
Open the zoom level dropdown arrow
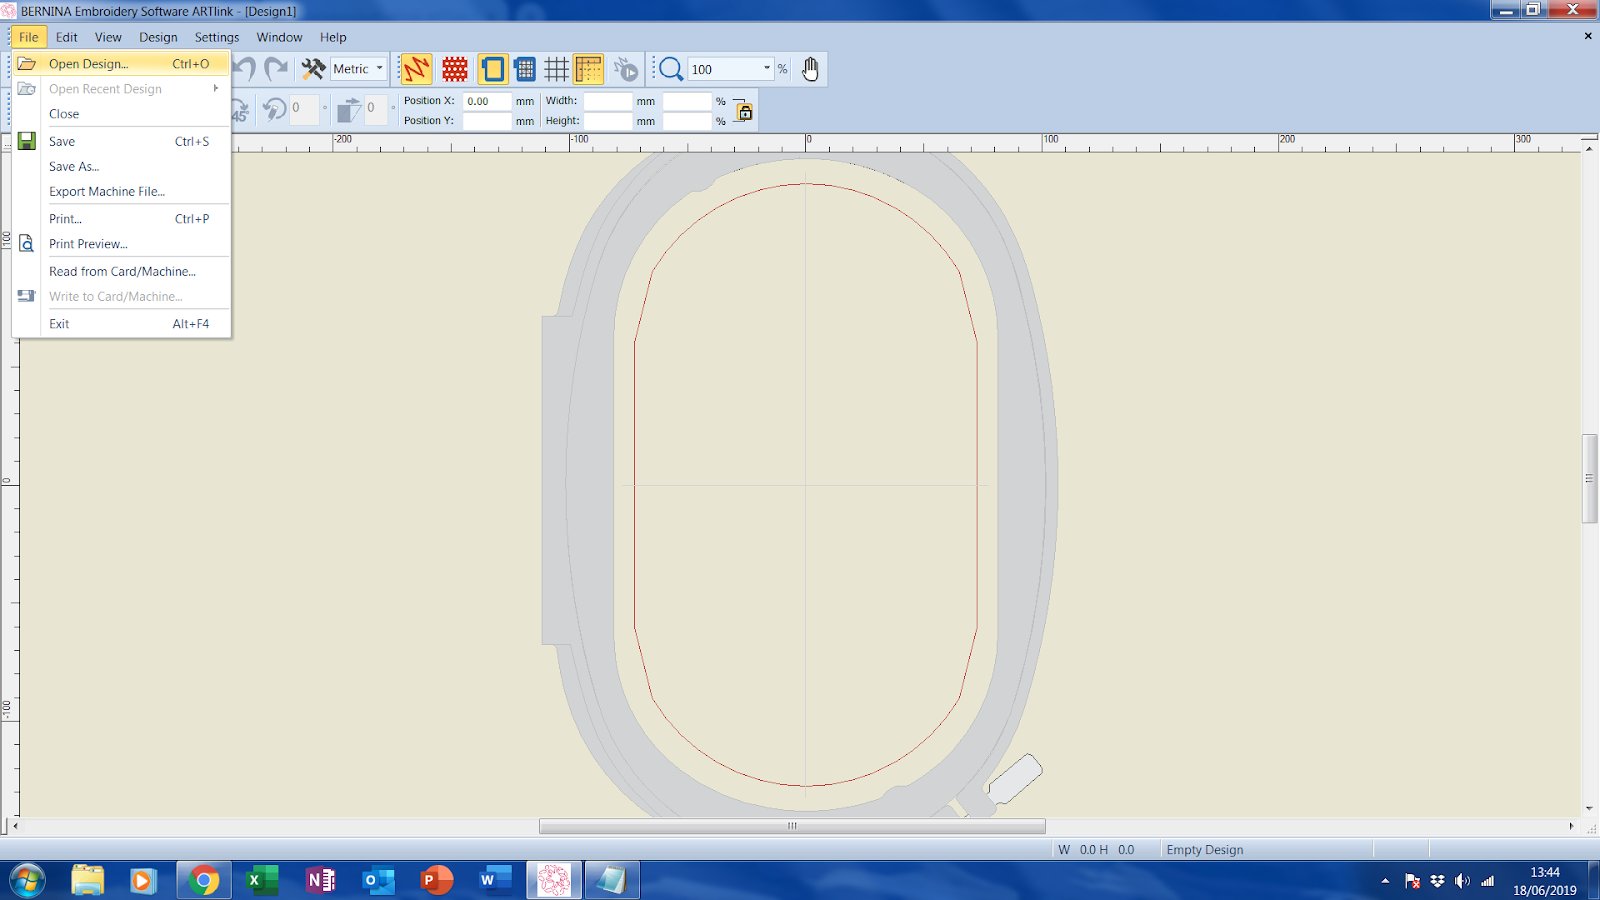(x=767, y=69)
